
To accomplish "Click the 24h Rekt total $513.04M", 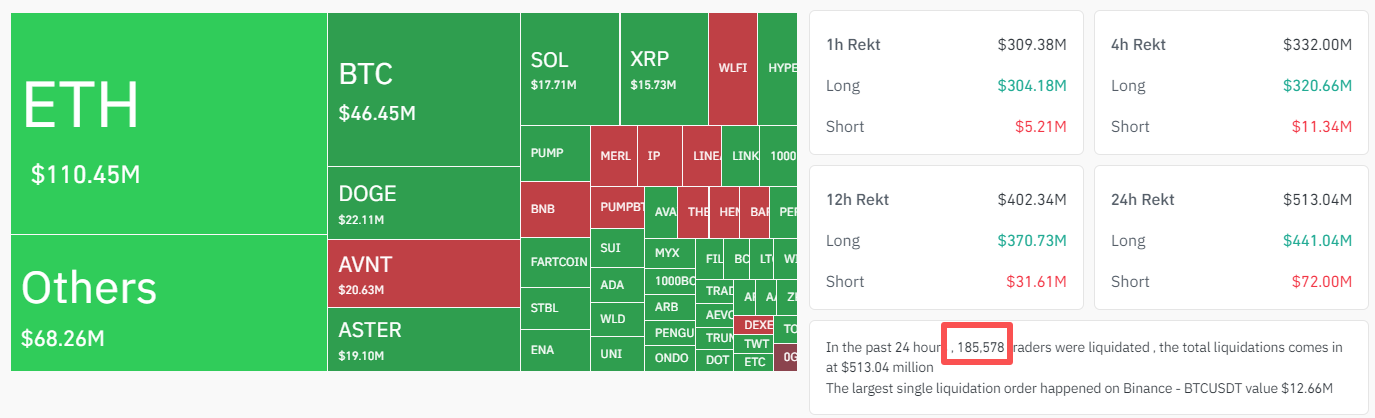I will [x=1317, y=199].
